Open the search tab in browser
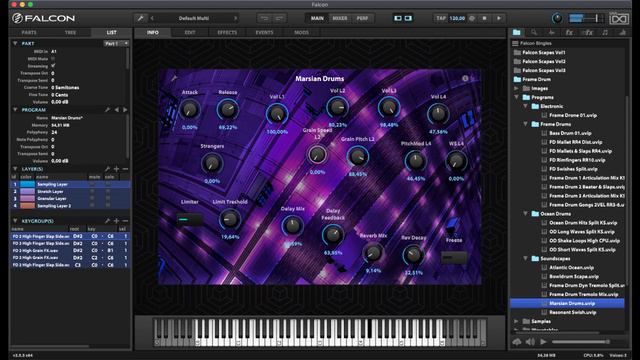 coord(534,32)
